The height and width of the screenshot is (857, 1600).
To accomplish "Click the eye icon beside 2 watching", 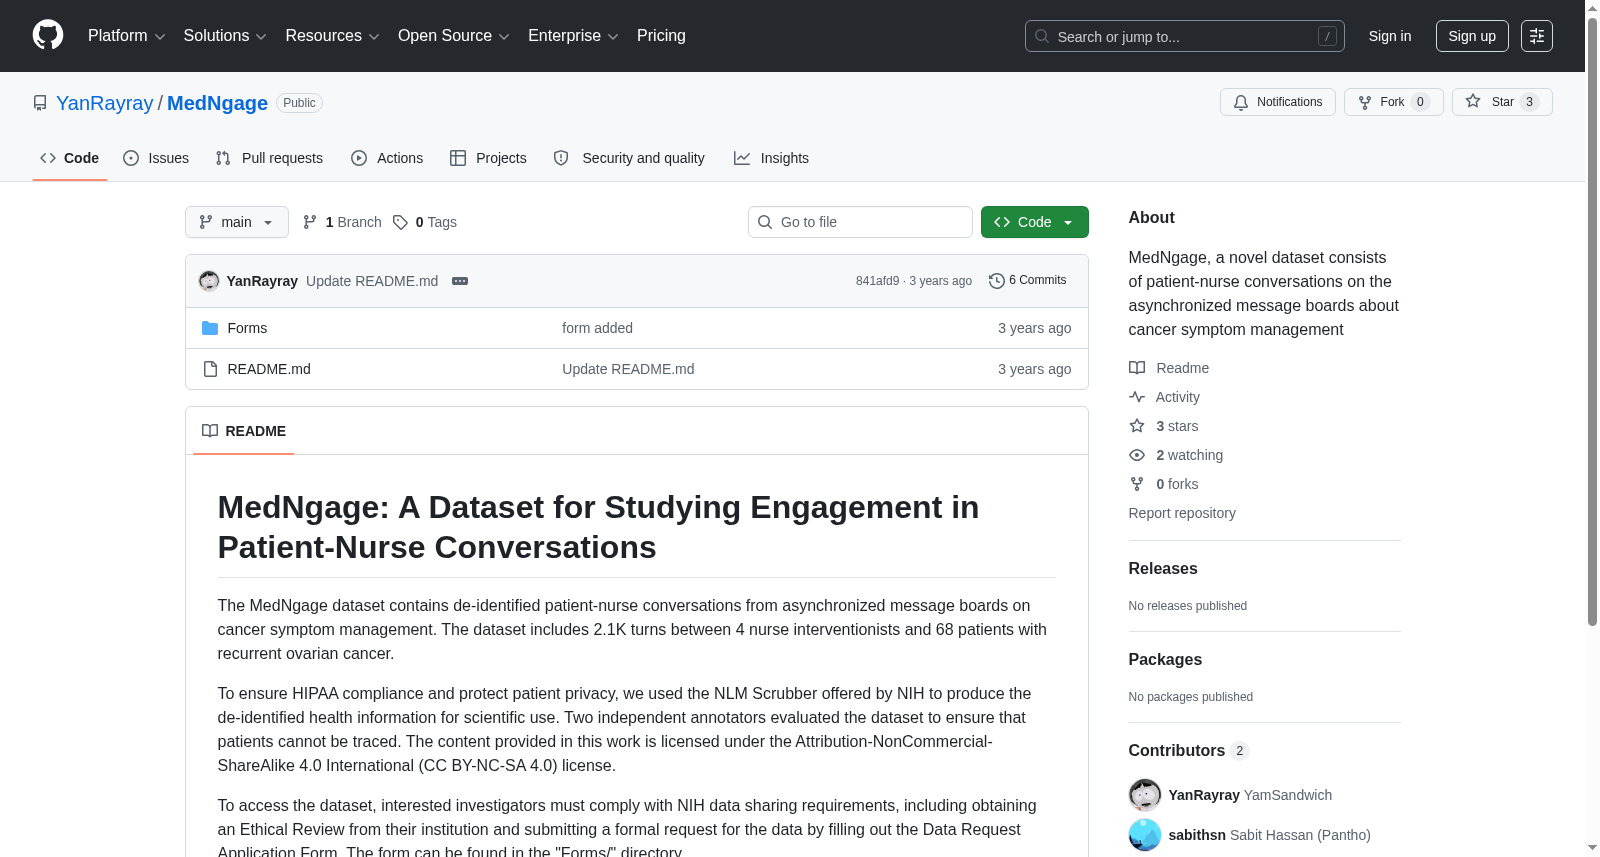I will tap(1137, 455).
